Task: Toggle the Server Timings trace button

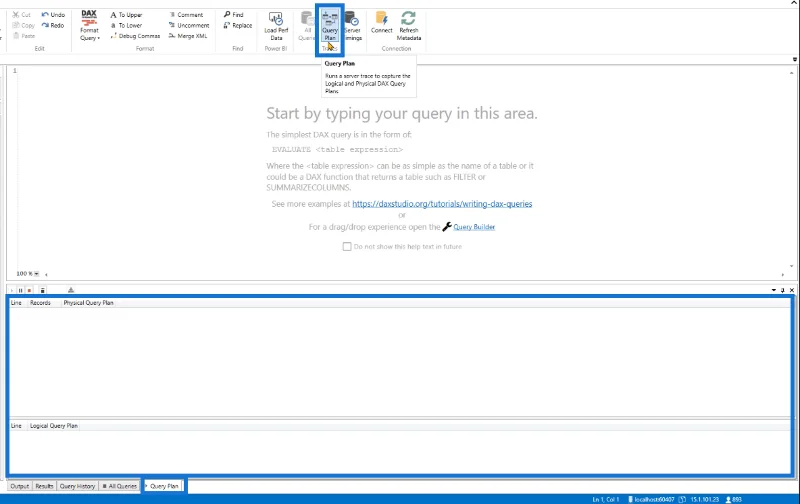Action: tap(353, 26)
